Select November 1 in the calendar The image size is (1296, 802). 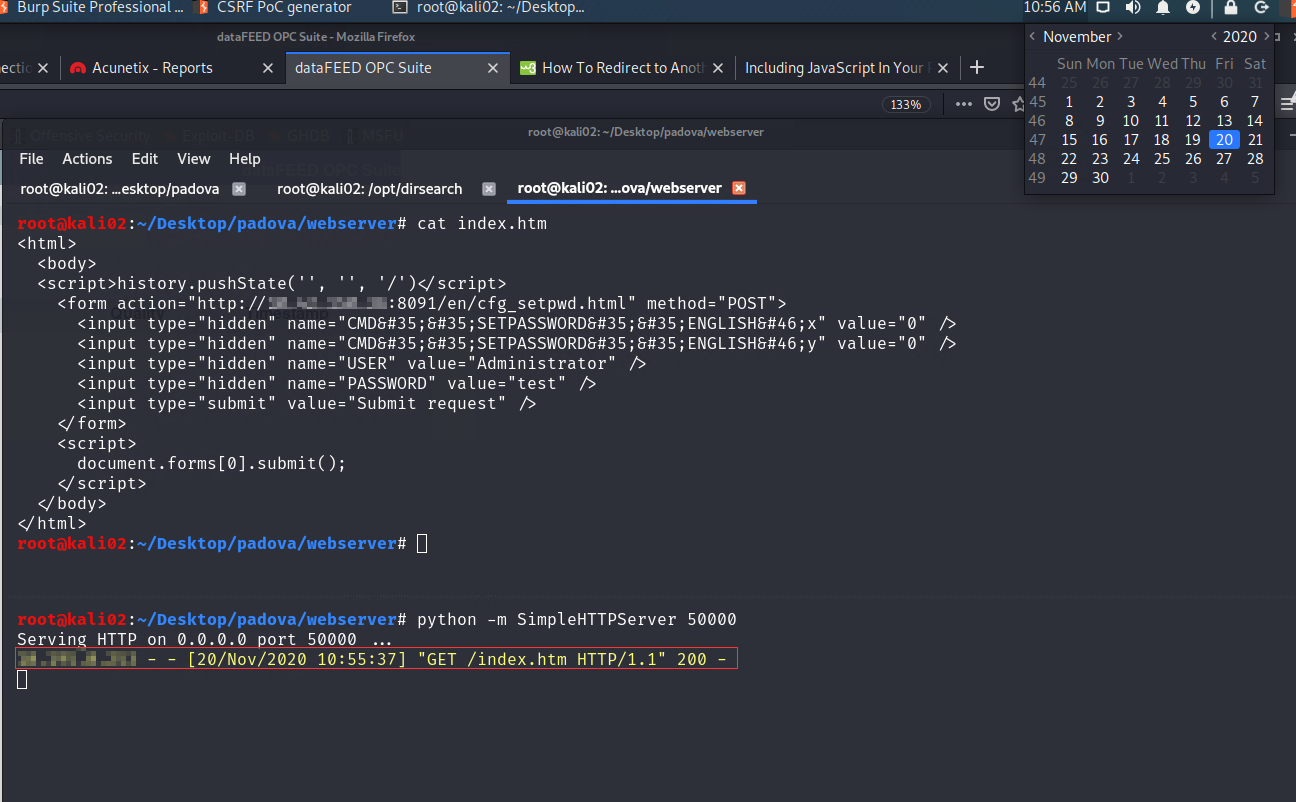[1069, 102]
